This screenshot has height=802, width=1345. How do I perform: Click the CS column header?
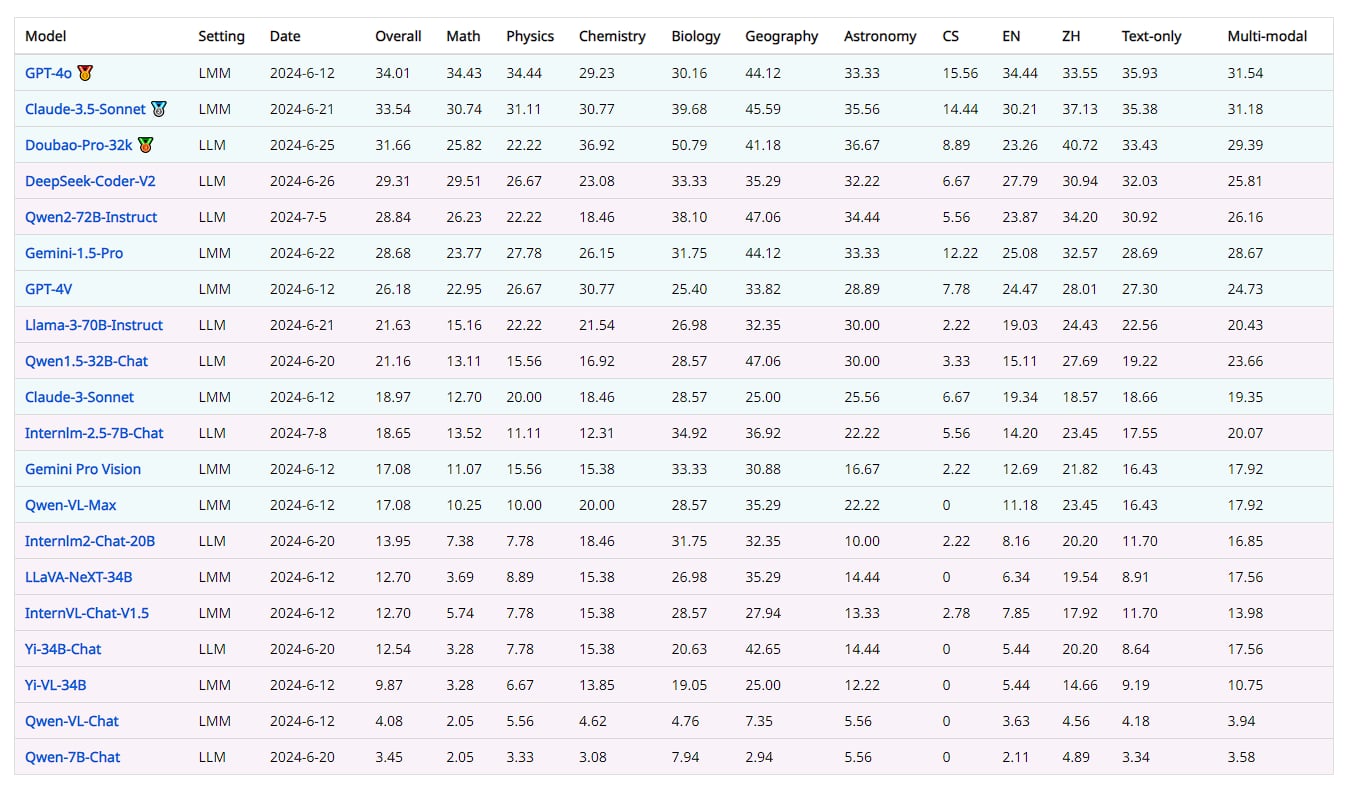(951, 36)
